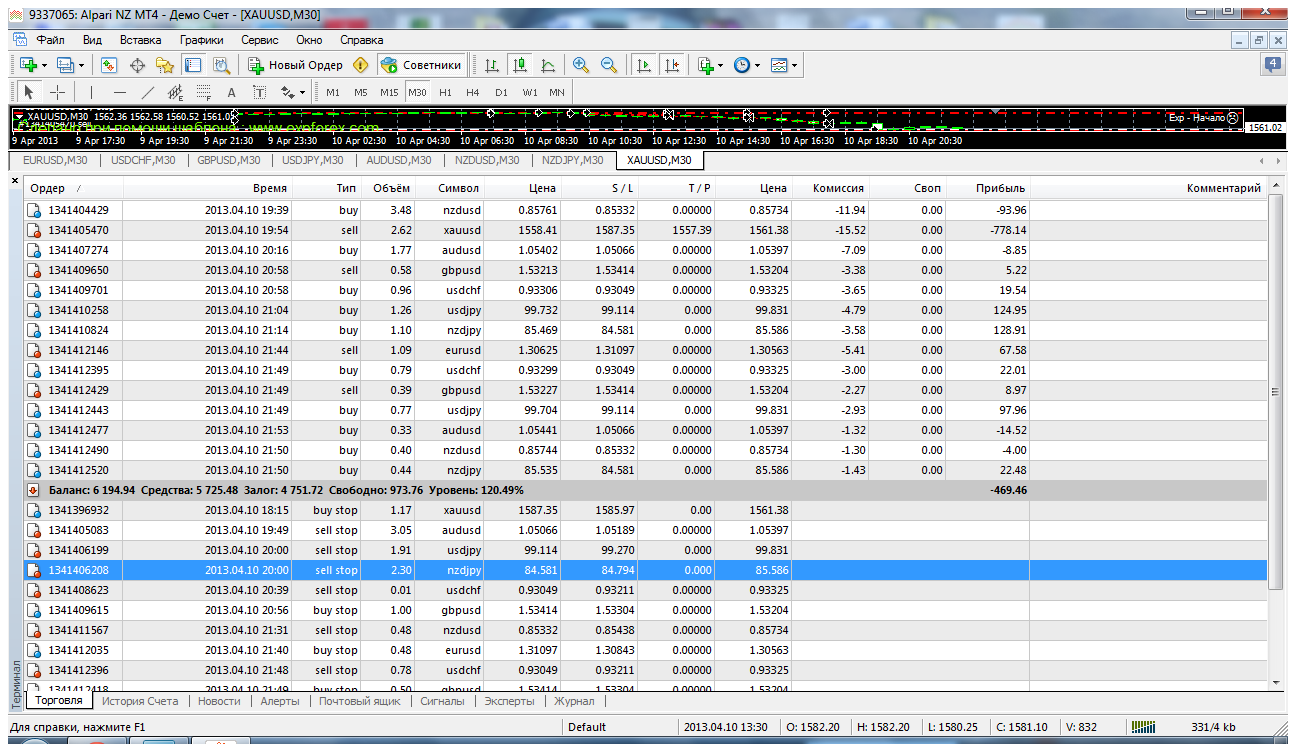Image resolution: width=1296 pixels, height=744 pixels.
Task: Click the Zoom Out magnifier icon
Action: (x=608, y=65)
